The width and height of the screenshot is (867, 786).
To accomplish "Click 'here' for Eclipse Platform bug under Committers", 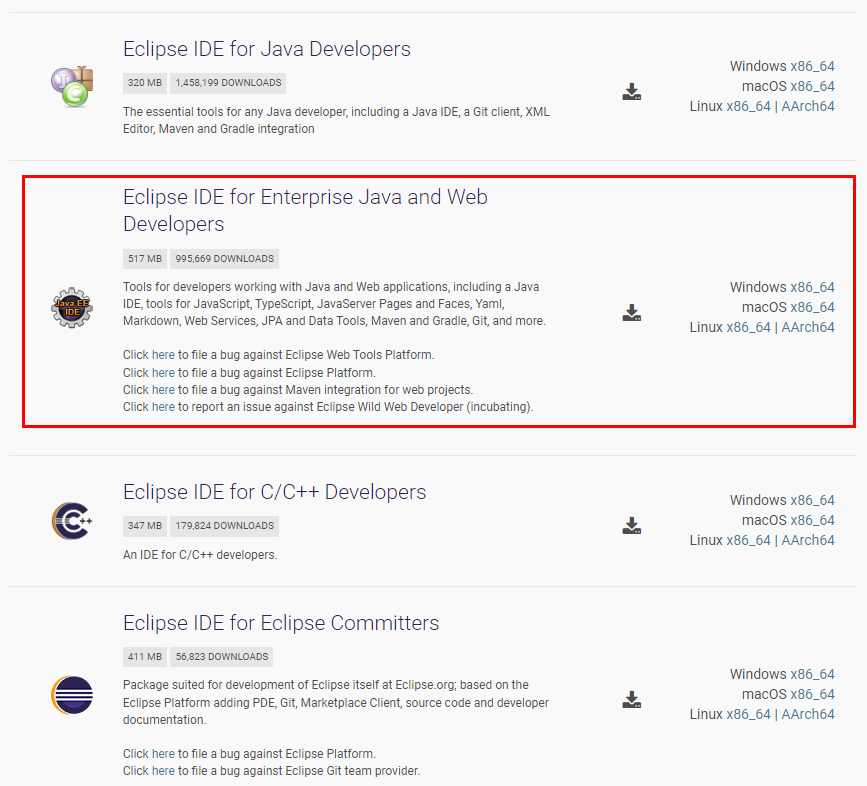I will [163, 754].
